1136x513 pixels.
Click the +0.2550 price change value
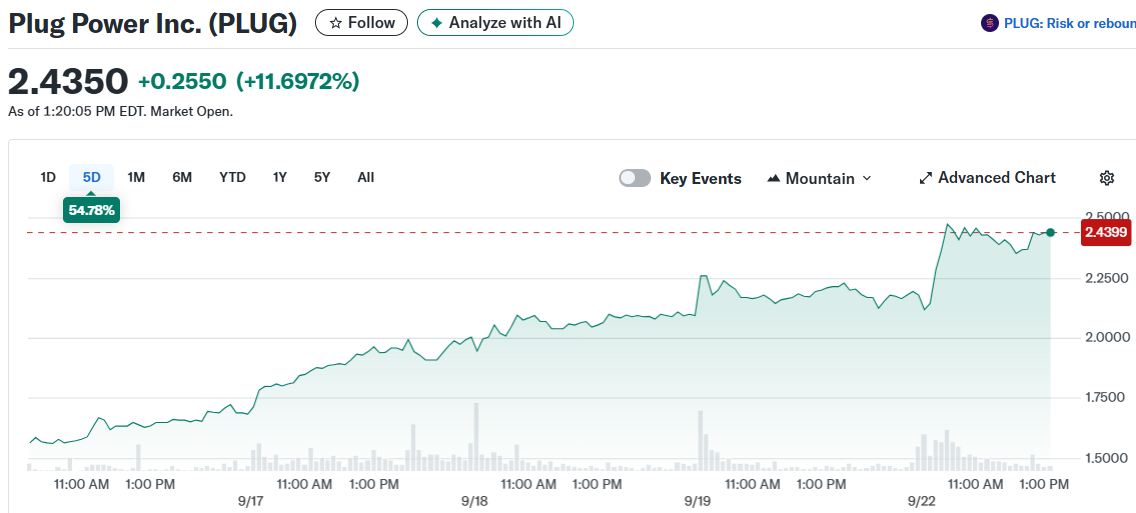[x=183, y=82]
